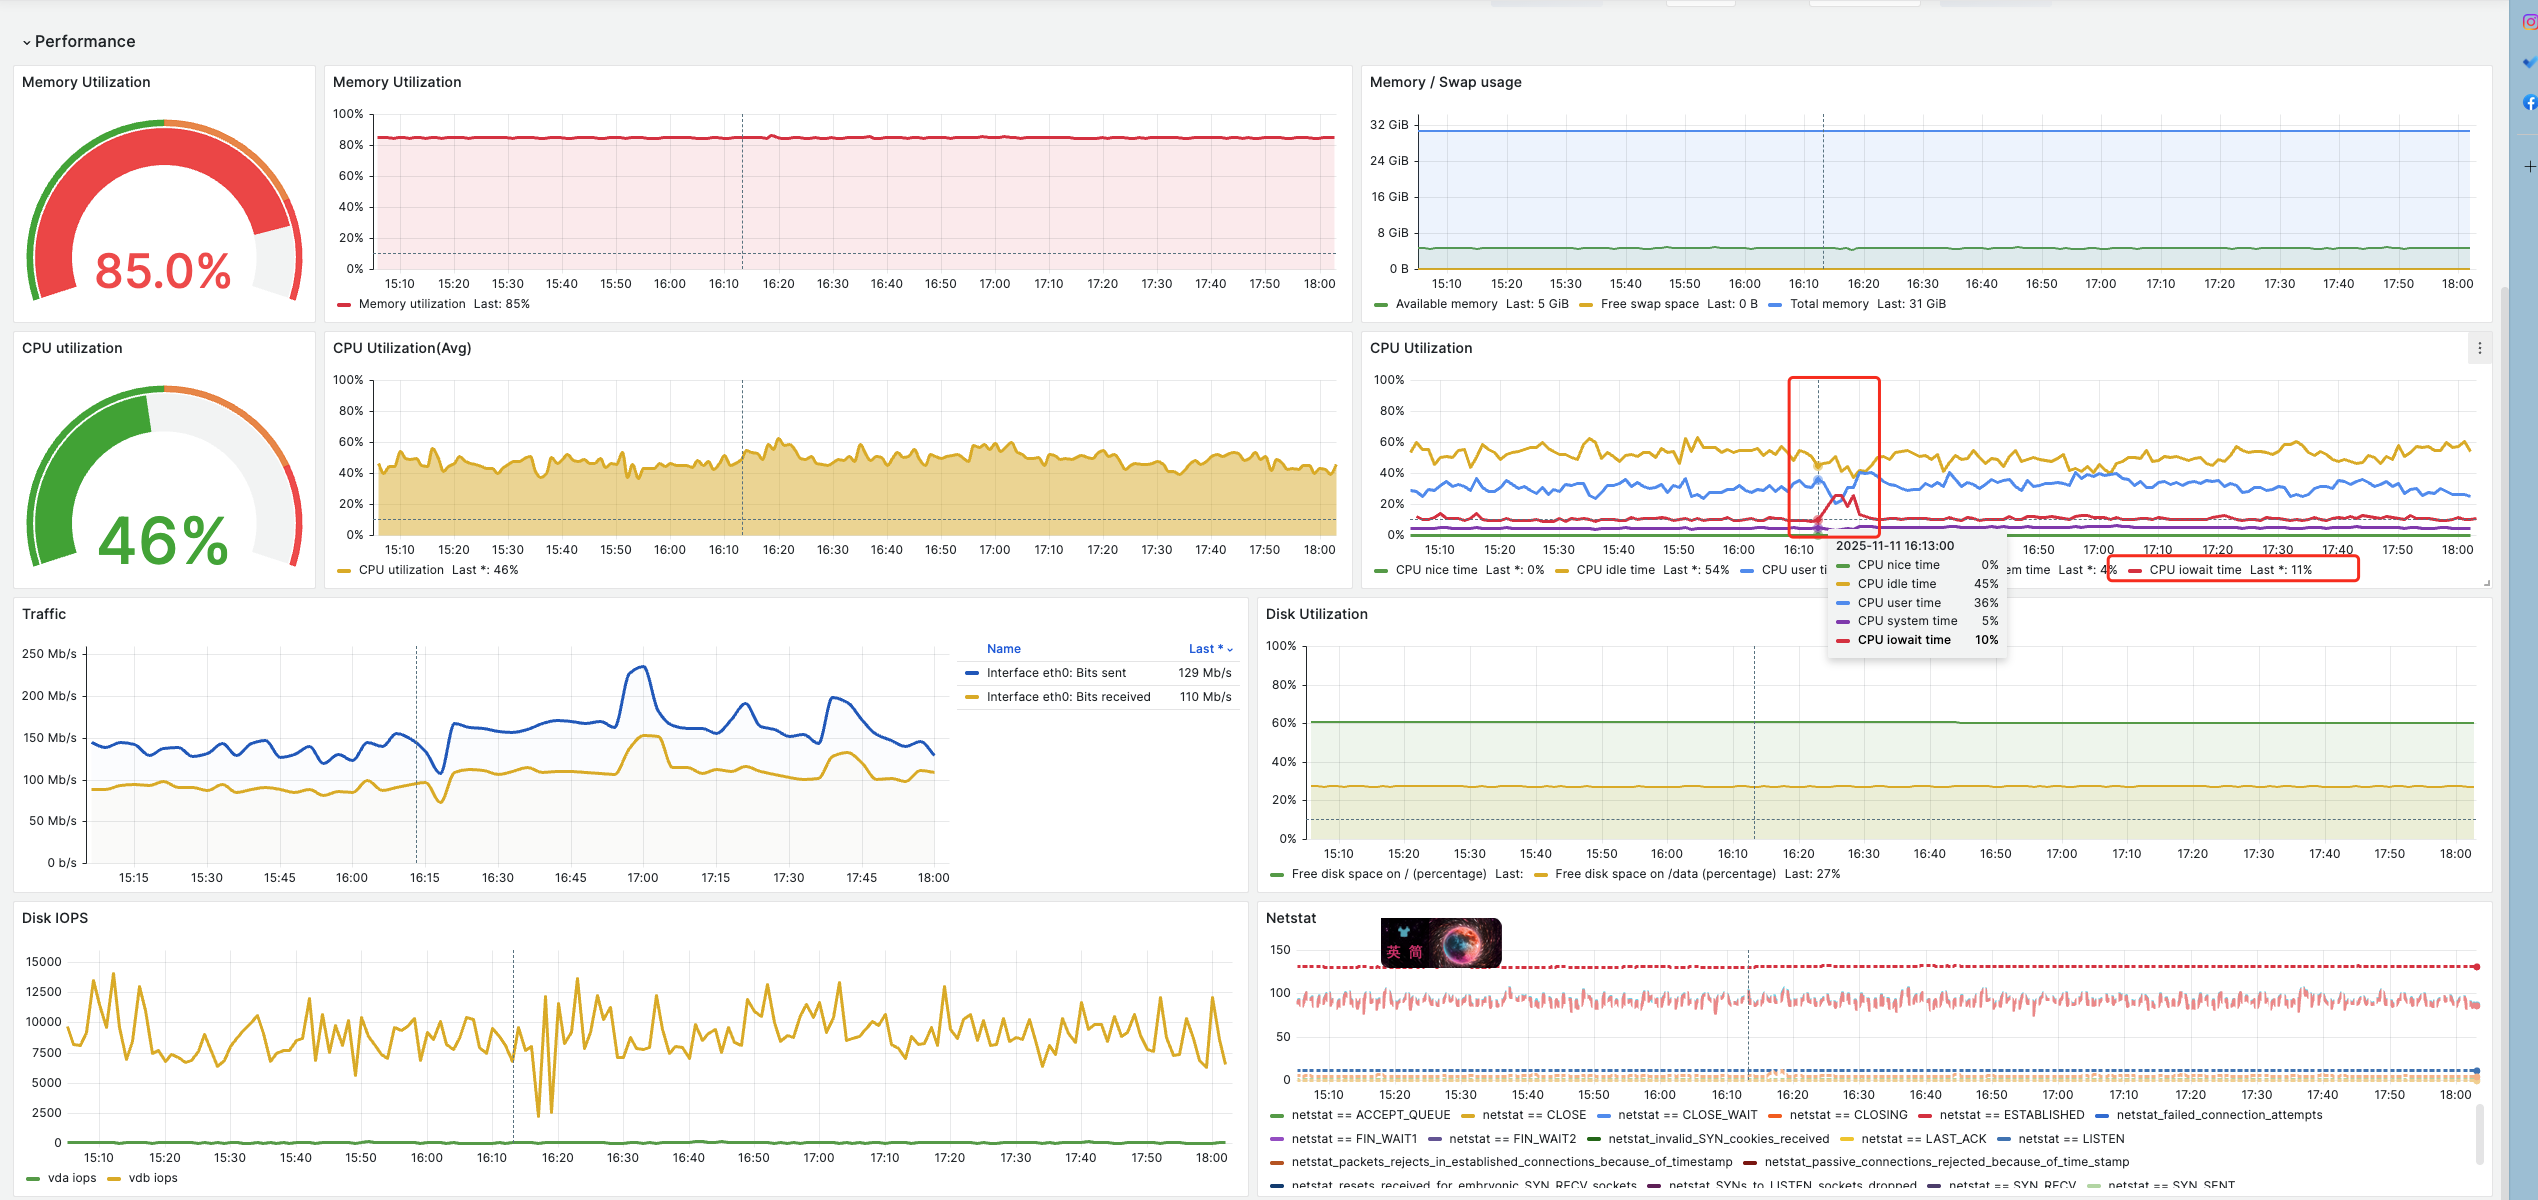Click the Disk Utilization panel title
The width and height of the screenshot is (2538, 1200).
1316,614
